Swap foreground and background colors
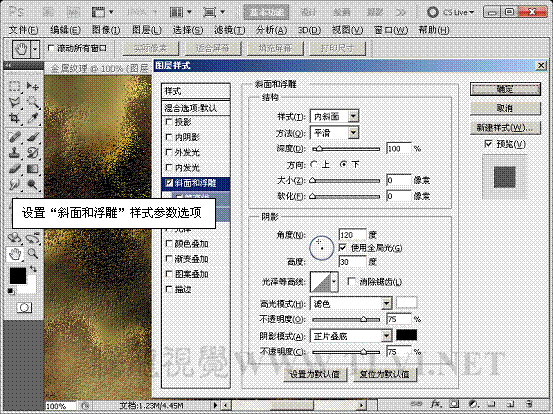 point(33,269)
